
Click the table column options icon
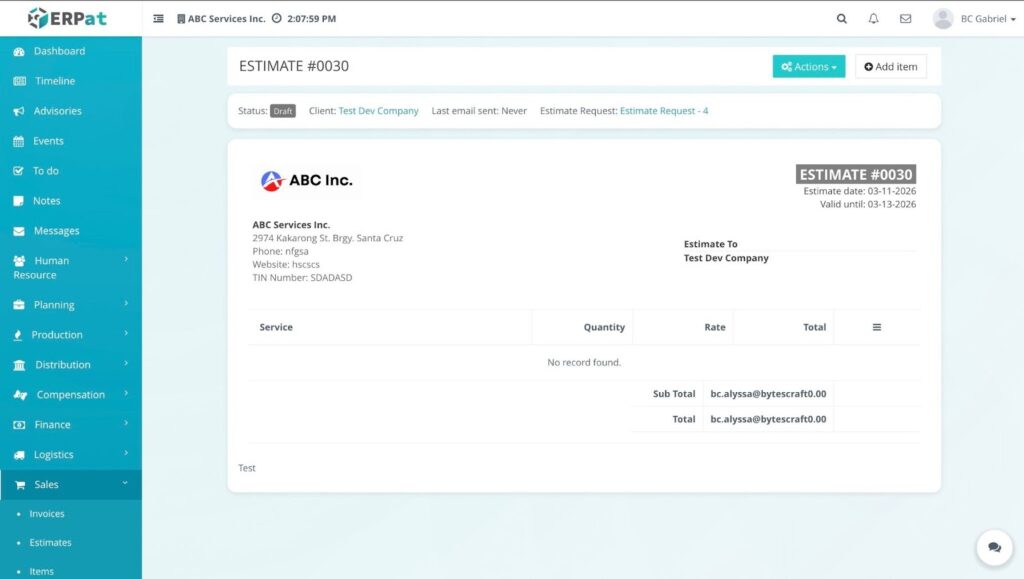click(x=876, y=327)
